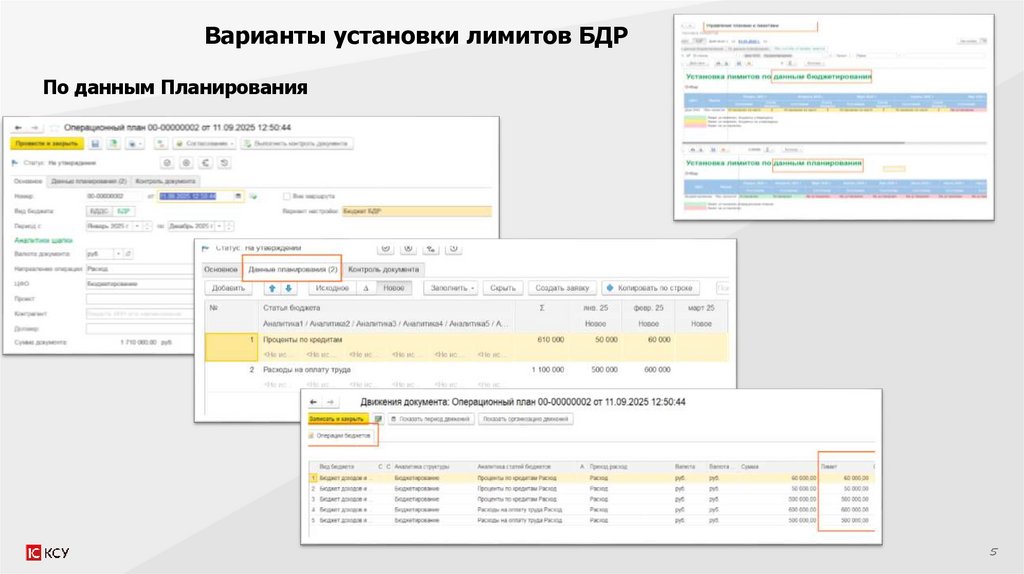Click the Контрагент input field
Image resolution: width=1024 pixels, height=574 pixels.
(x=140, y=313)
